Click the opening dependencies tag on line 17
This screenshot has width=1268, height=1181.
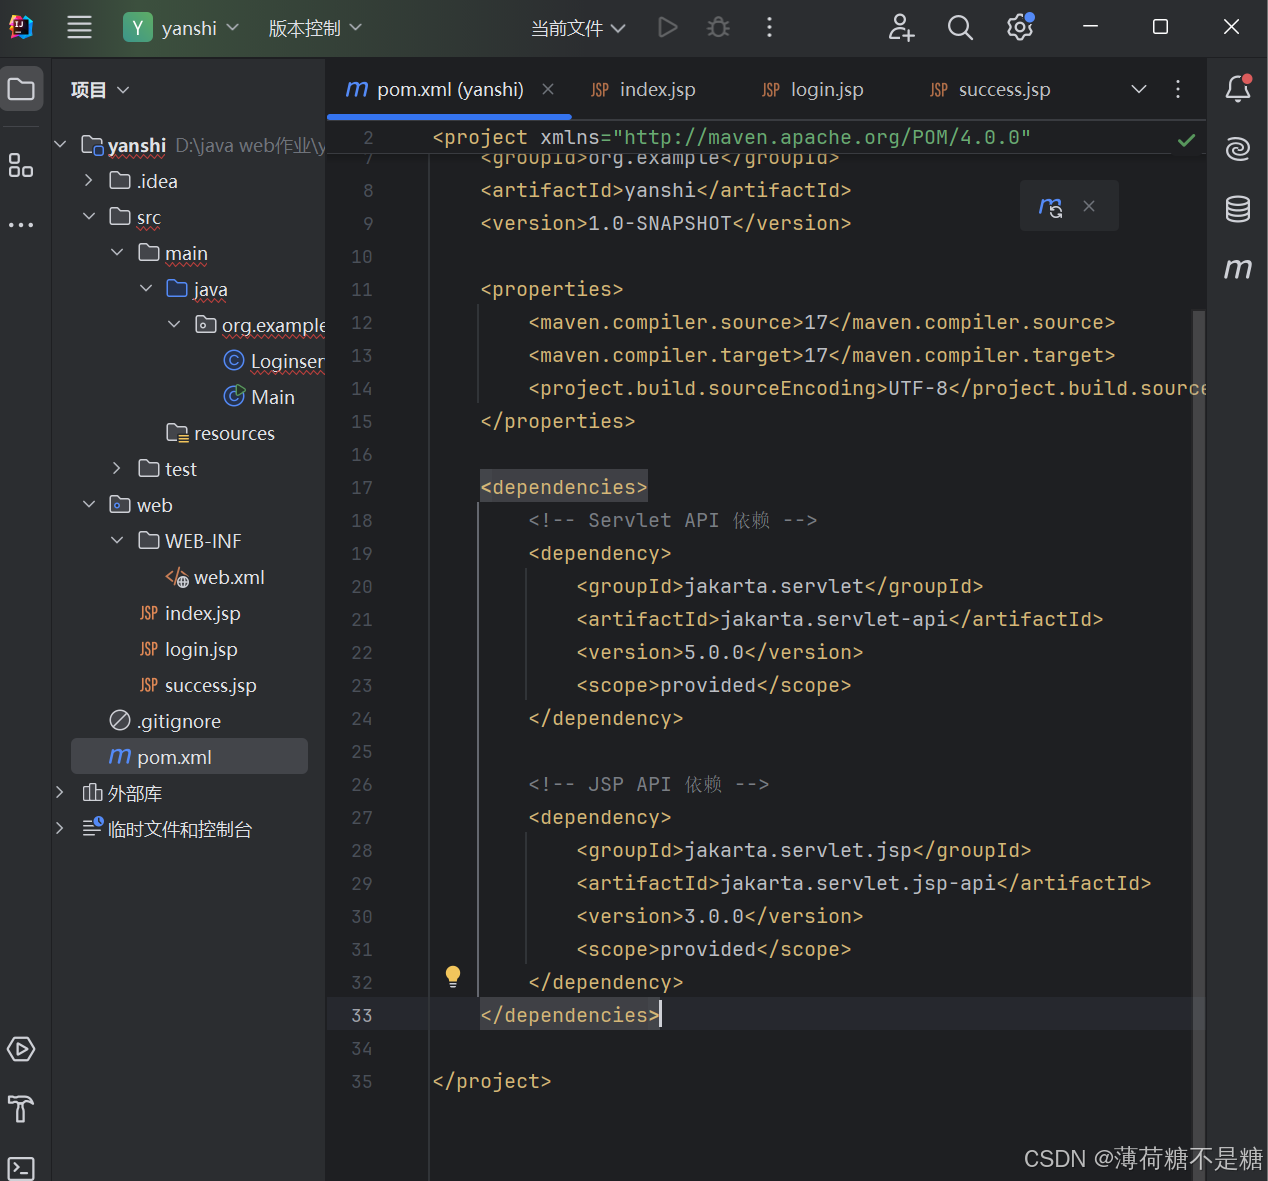tap(564, 487)
